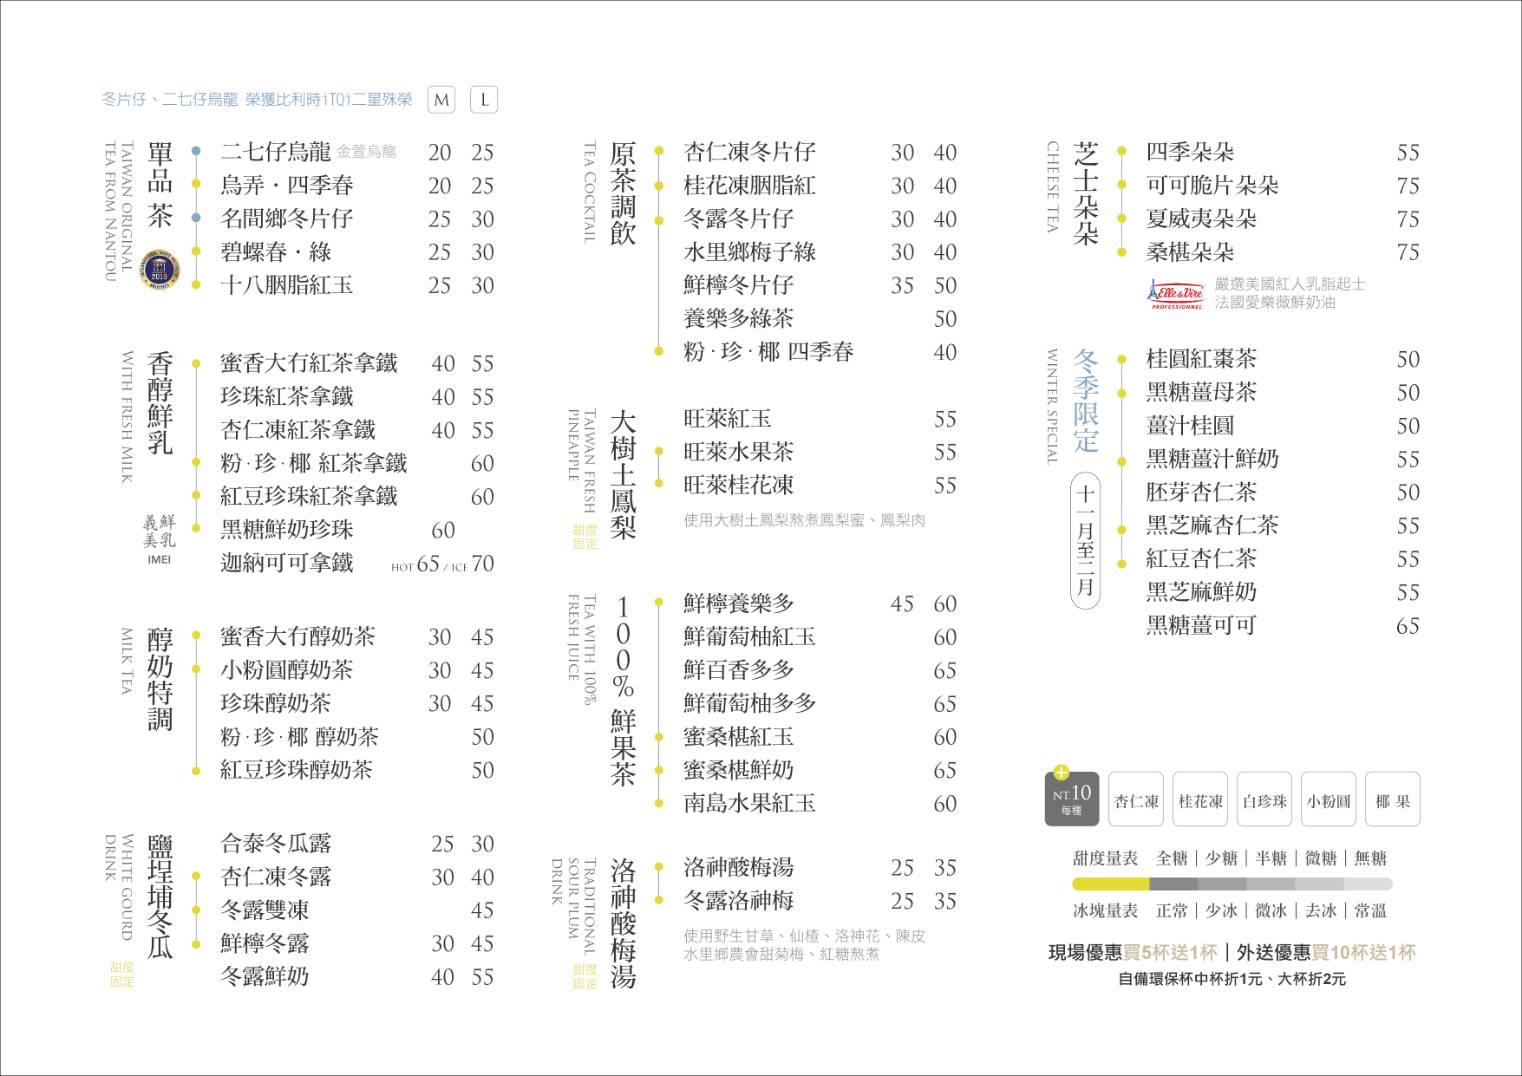Choose 黑糖薑可可 from the winter list
Viewport: 1522px width, 1076px height.
1200,626
